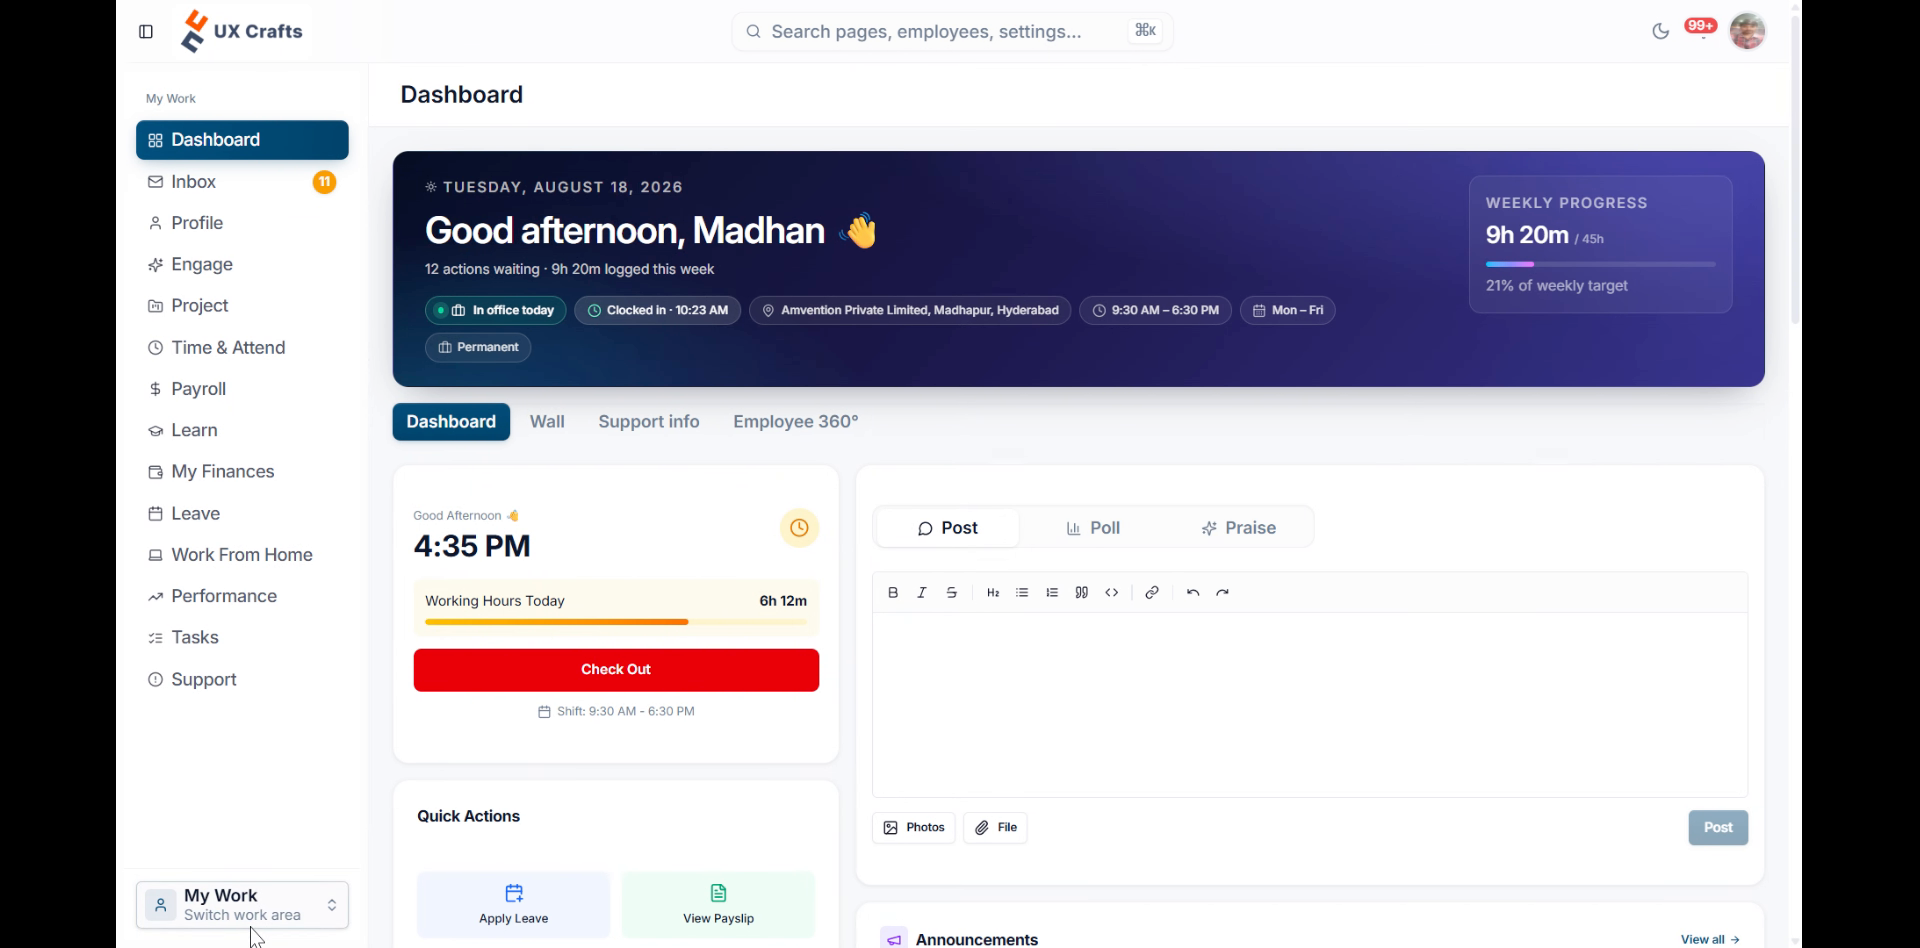Click inside the post text area

(x=1310, y=705)
